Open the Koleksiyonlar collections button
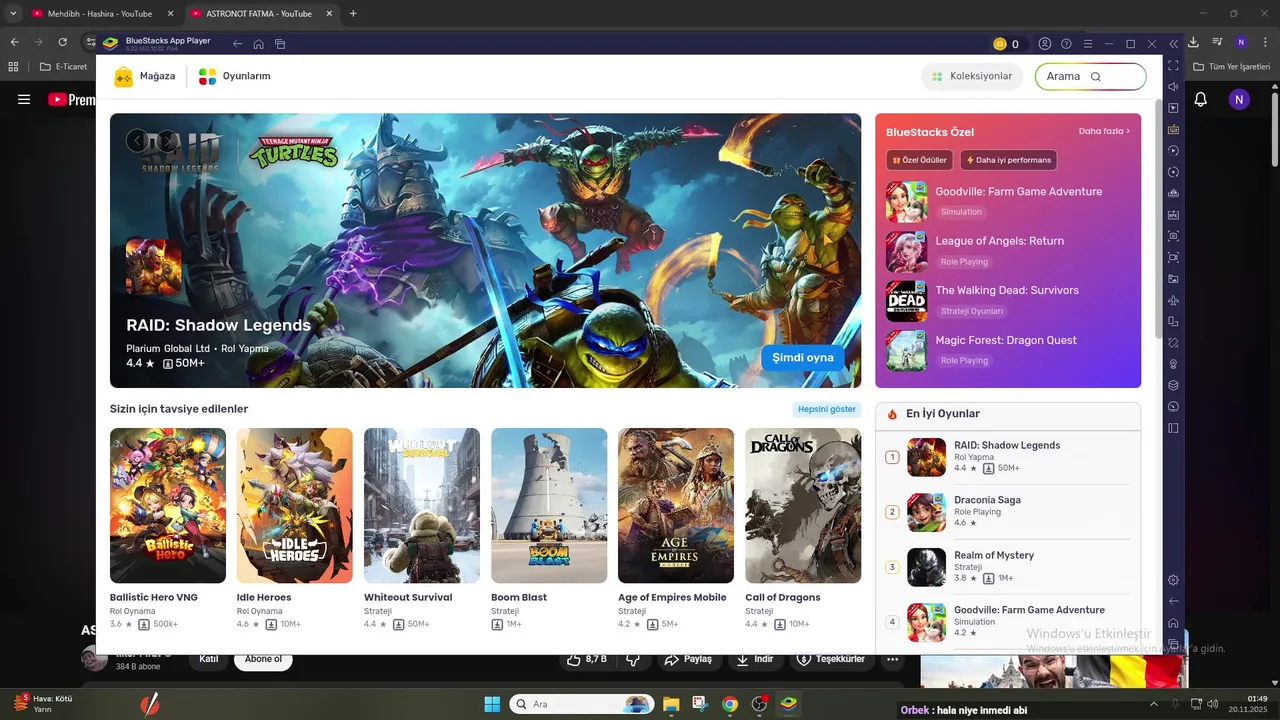The image size is (1280, 720). click(x=972, y=77)
